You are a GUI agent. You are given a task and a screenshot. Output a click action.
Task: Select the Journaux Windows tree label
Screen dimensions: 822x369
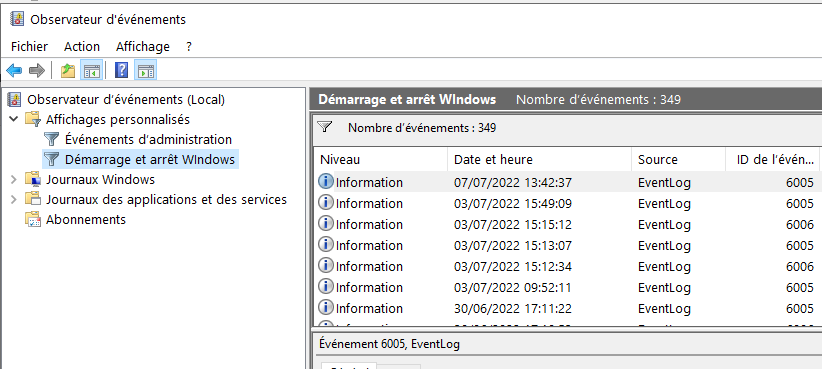(x=101, y=179)
